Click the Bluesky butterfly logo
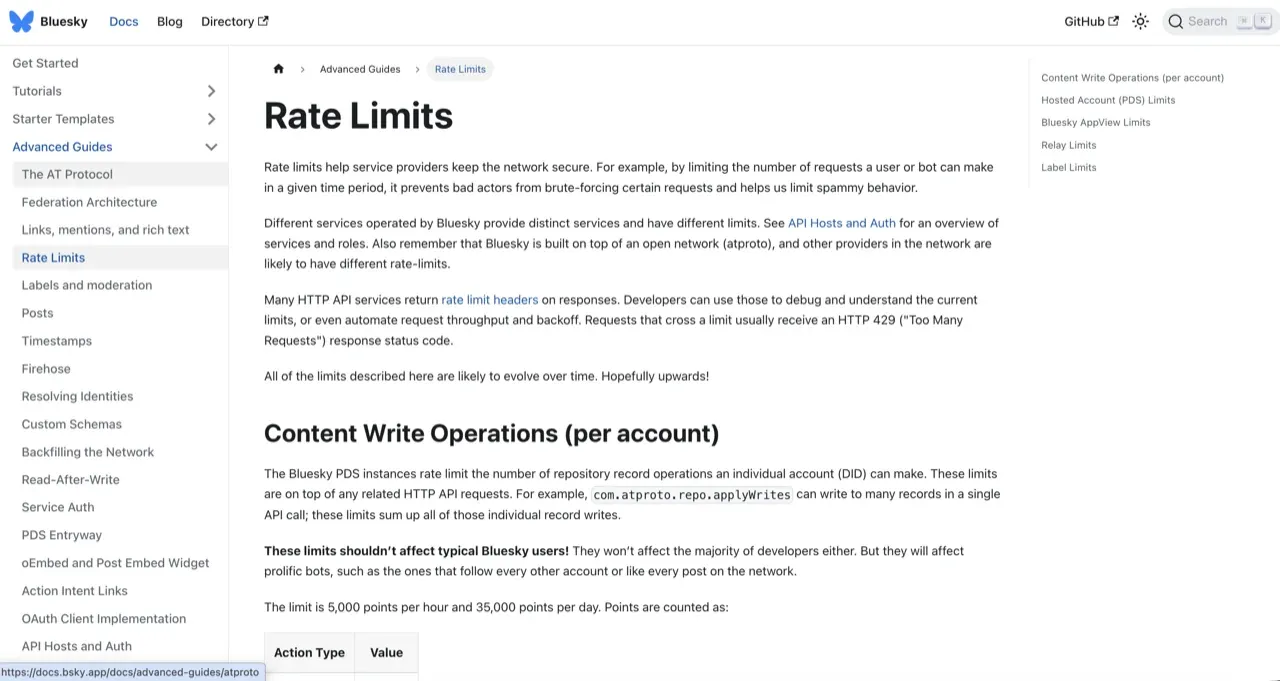Image resolution: width=1280 pixels, height=681 pixels. [x=21, y=21]
